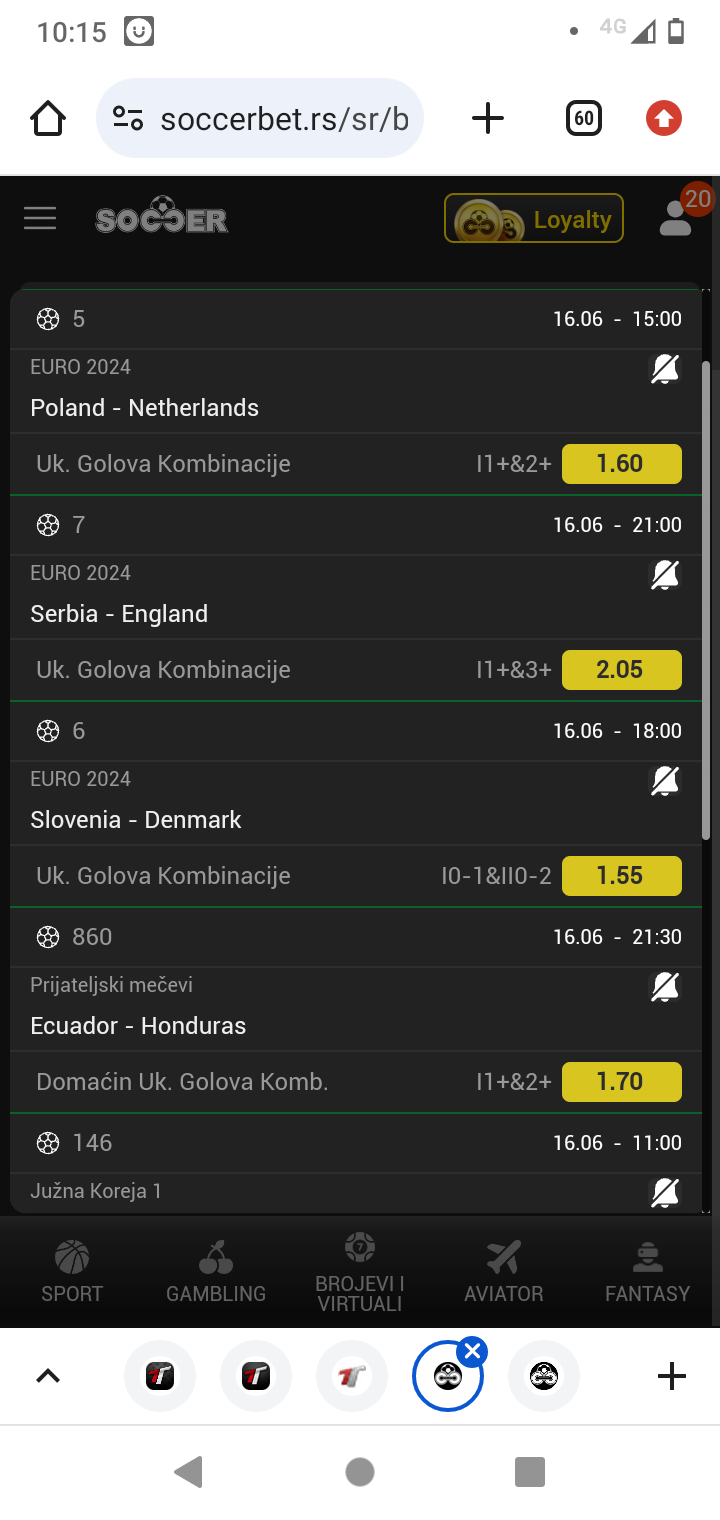Open the Loyalty program button
The image size is (720, 1520).
tap(534, 218)
